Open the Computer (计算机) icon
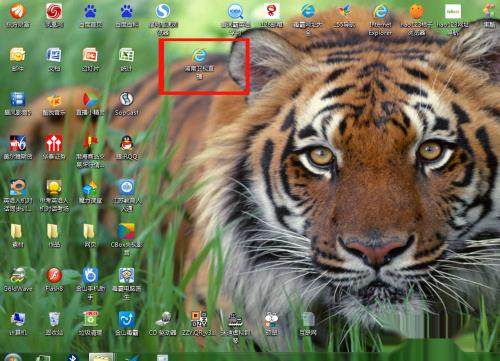This screenshot has height=361, width=500. click(x=18, y=319)
